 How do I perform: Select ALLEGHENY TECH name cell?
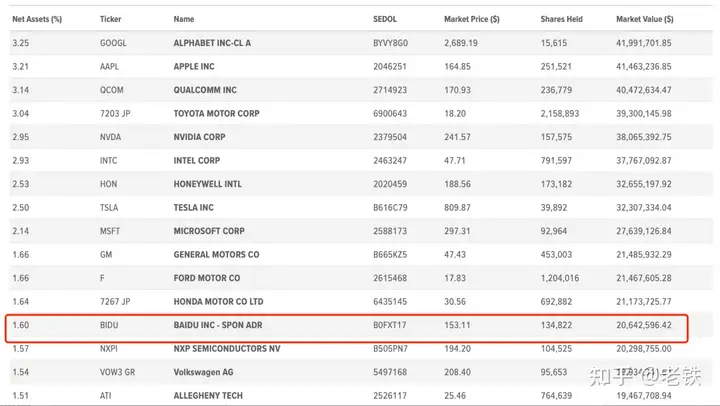[208, 396]
